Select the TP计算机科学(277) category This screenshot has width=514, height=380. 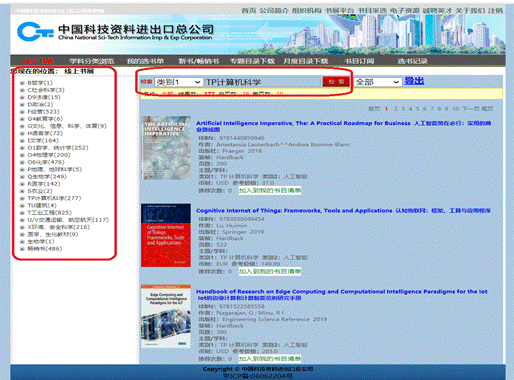pos(54,198)
